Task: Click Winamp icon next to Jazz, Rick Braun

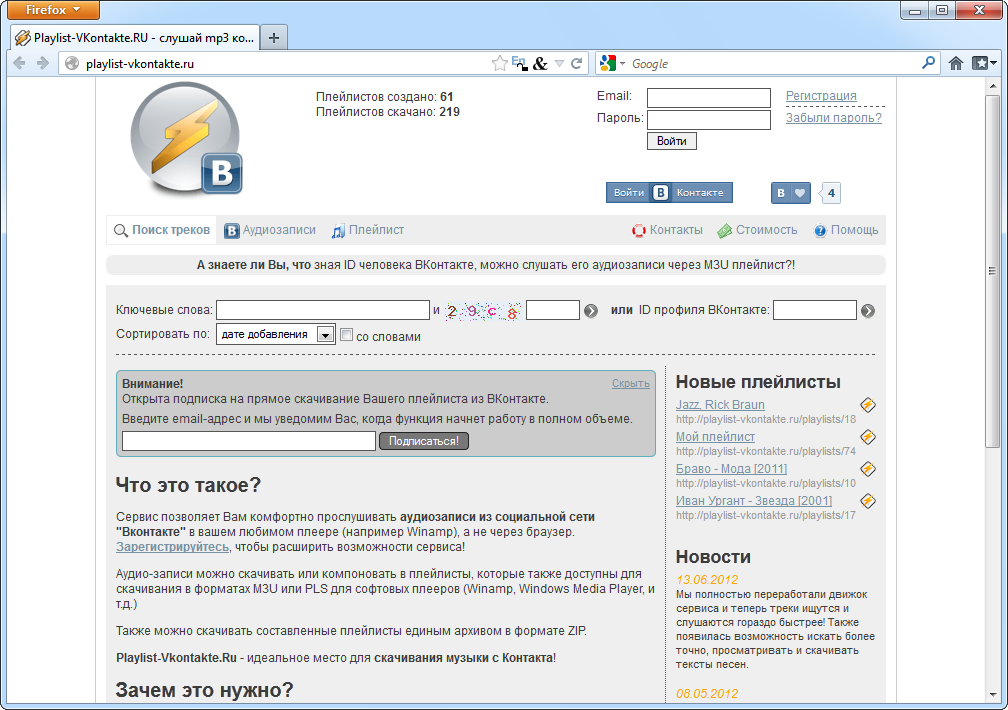Action: 868,405
